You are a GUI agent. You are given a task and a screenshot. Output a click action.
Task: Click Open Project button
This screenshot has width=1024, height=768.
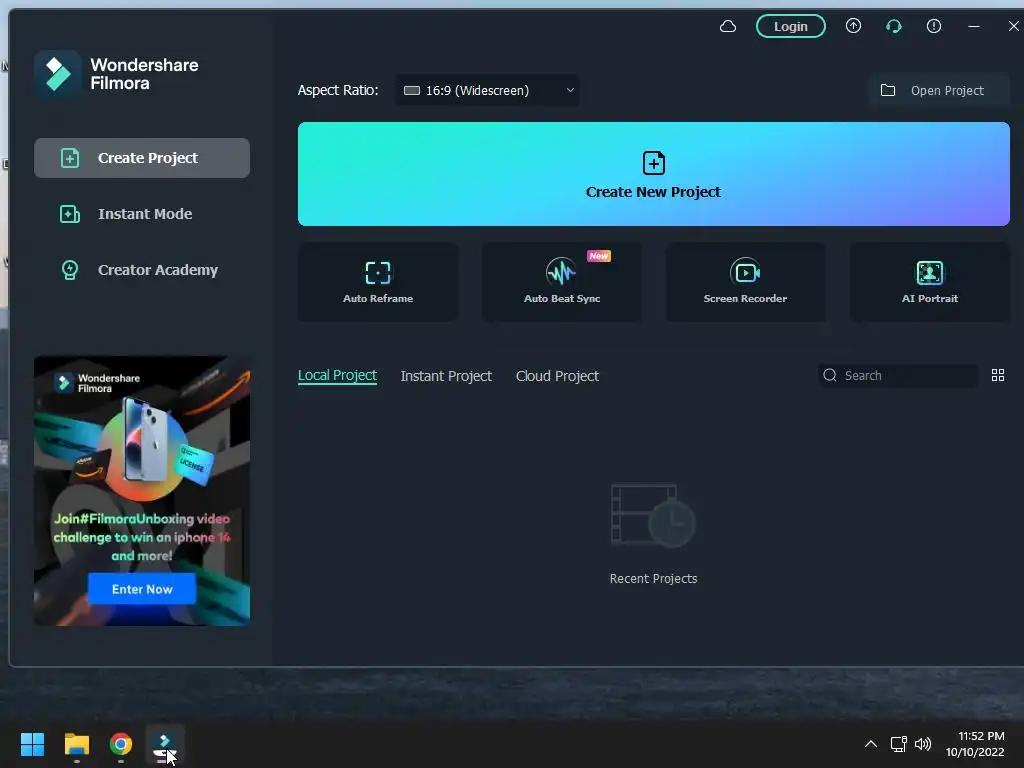pos(939,90)
